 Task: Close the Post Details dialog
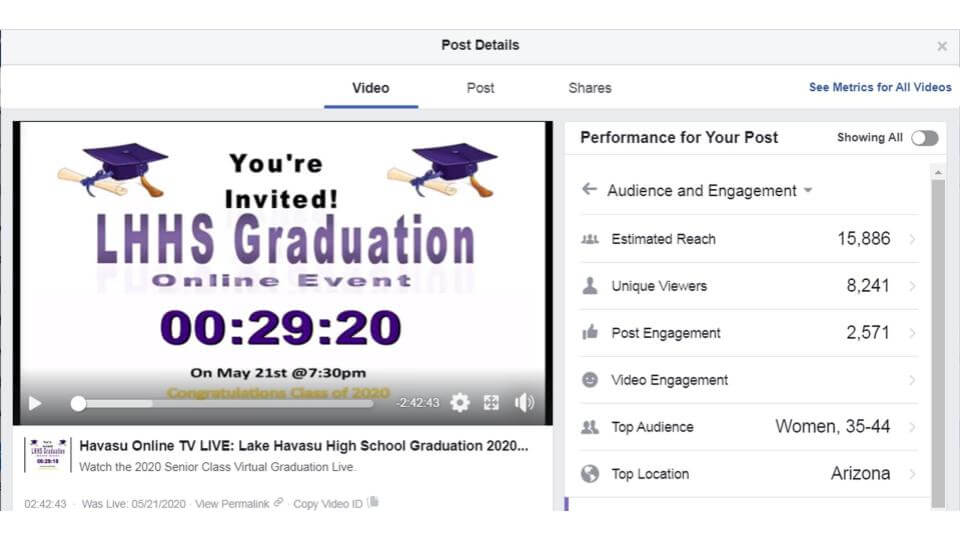click(x=942, y=46)
